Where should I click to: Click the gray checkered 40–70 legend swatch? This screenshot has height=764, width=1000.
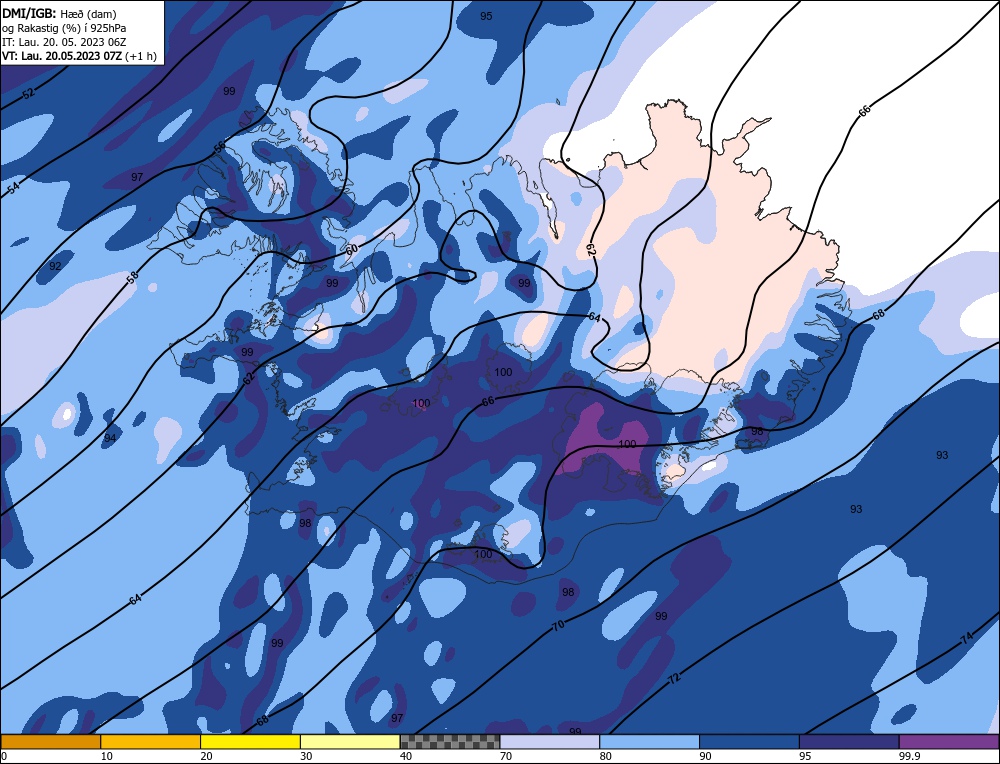[x=450, y=742]
